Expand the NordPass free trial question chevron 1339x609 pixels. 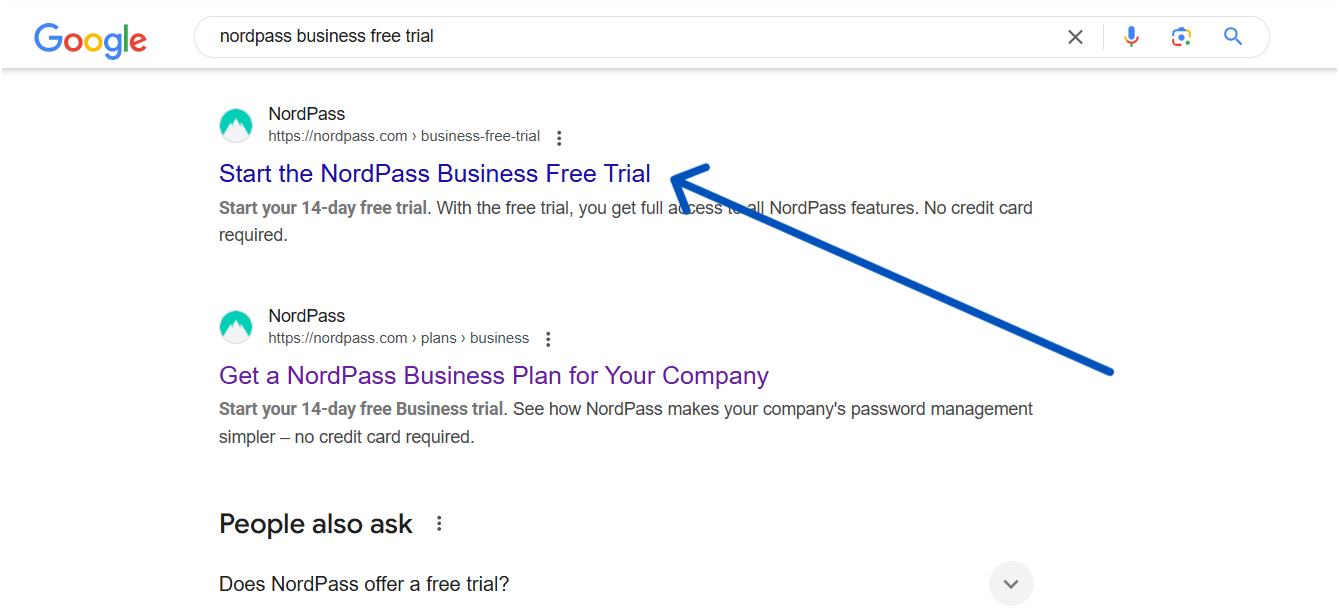coord(1011,584)
